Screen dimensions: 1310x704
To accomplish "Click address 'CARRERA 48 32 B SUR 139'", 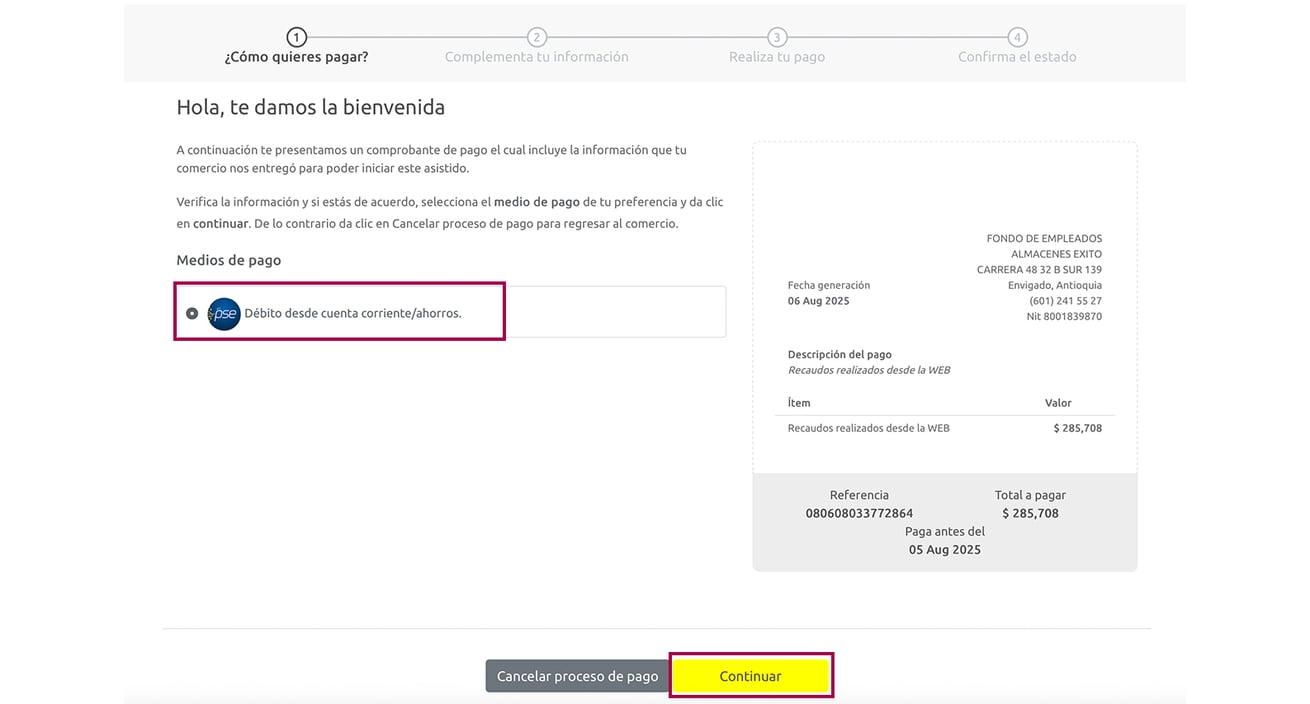I will pyautogui.click(x=1039, y=270).
